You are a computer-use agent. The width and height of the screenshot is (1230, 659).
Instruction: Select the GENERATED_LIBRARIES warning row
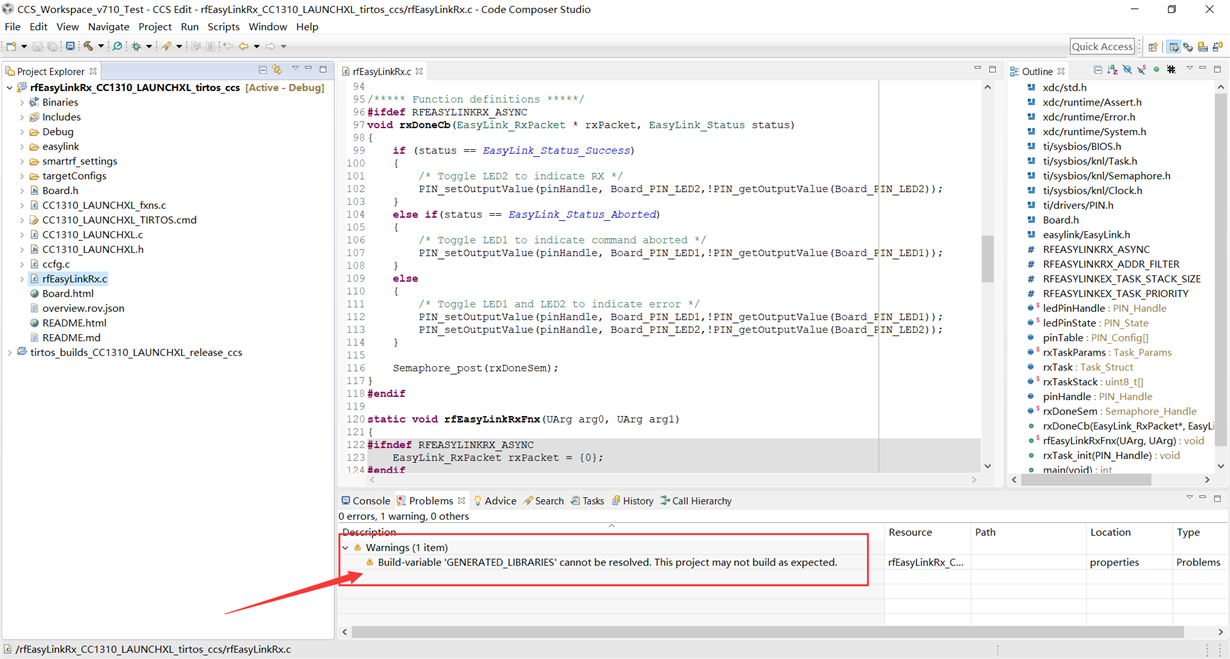[607, 562]
